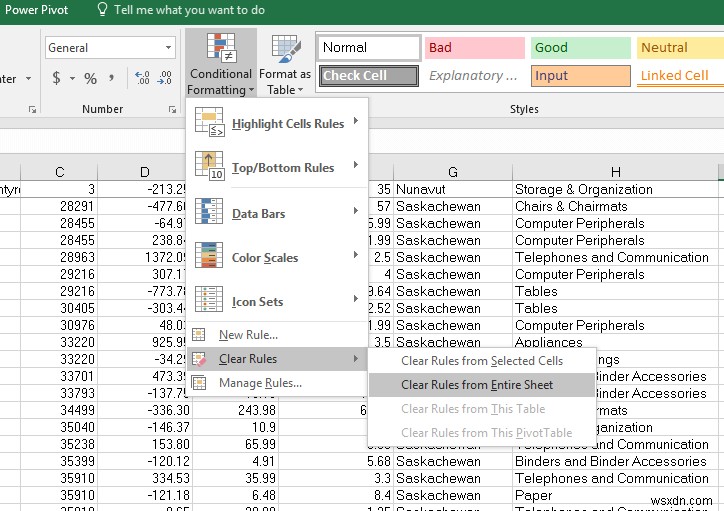Select column H header

click(615, 172)
